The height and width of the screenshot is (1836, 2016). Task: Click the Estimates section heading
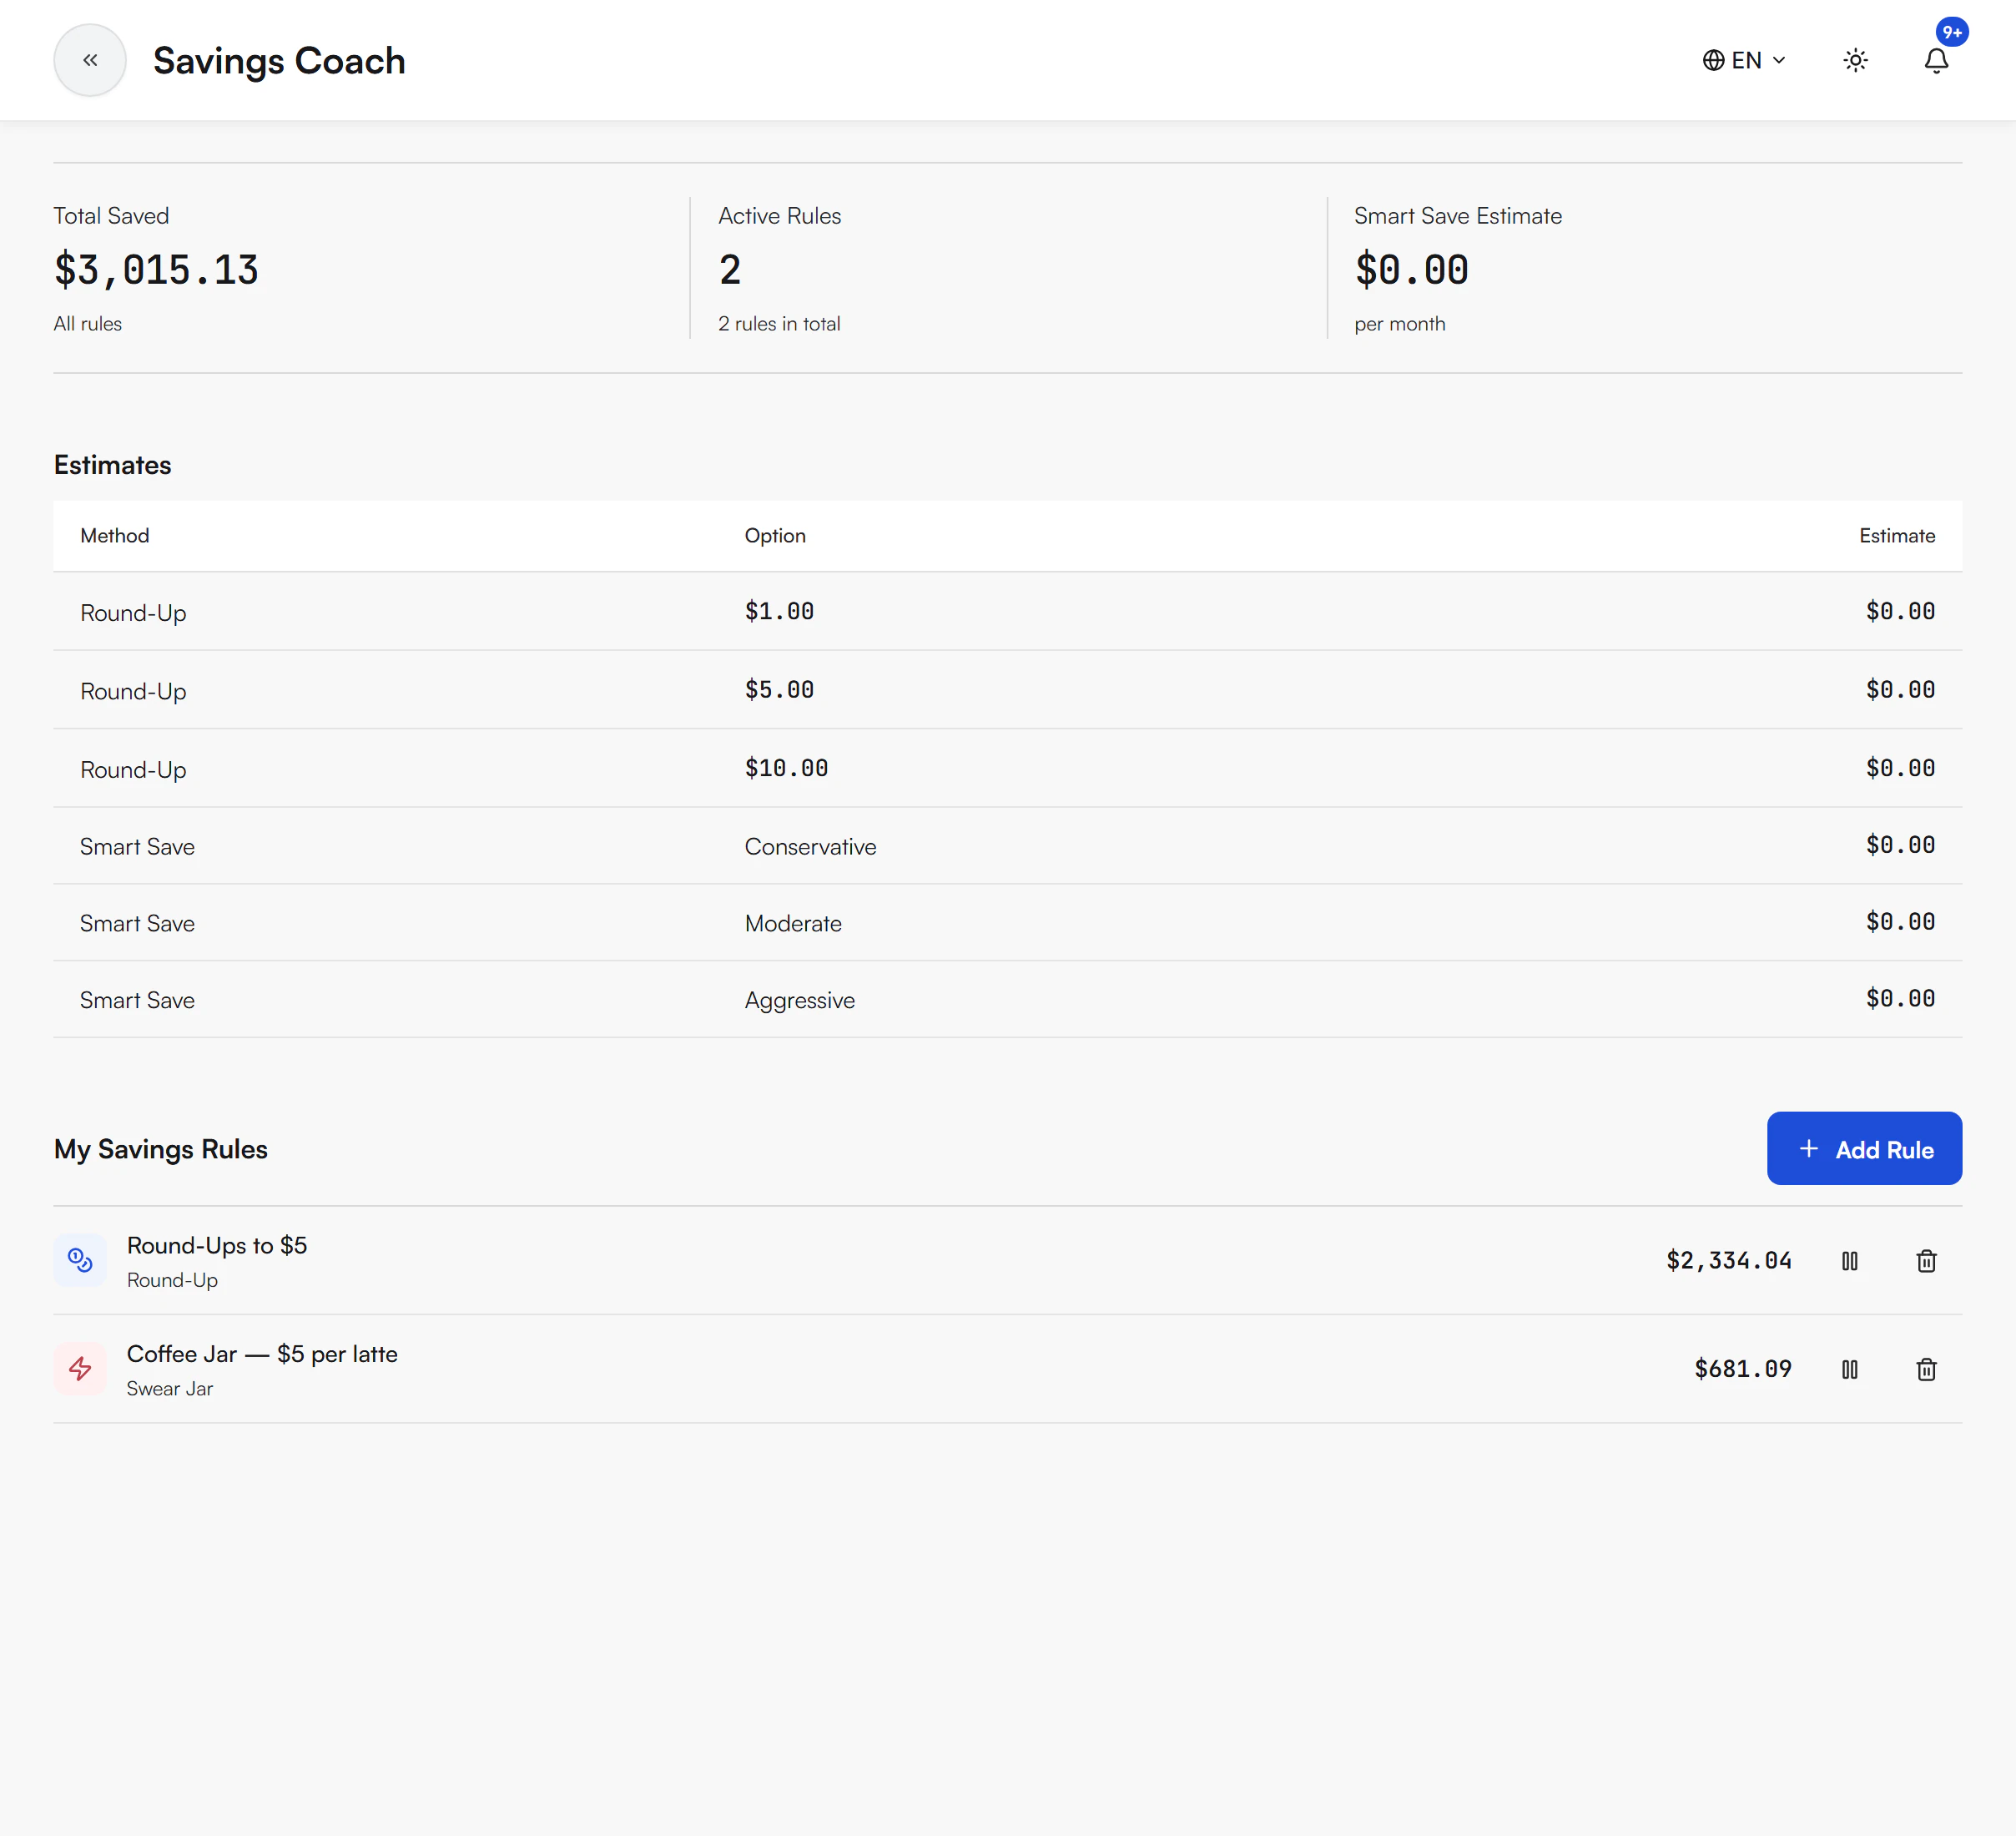tap(113, 465)
